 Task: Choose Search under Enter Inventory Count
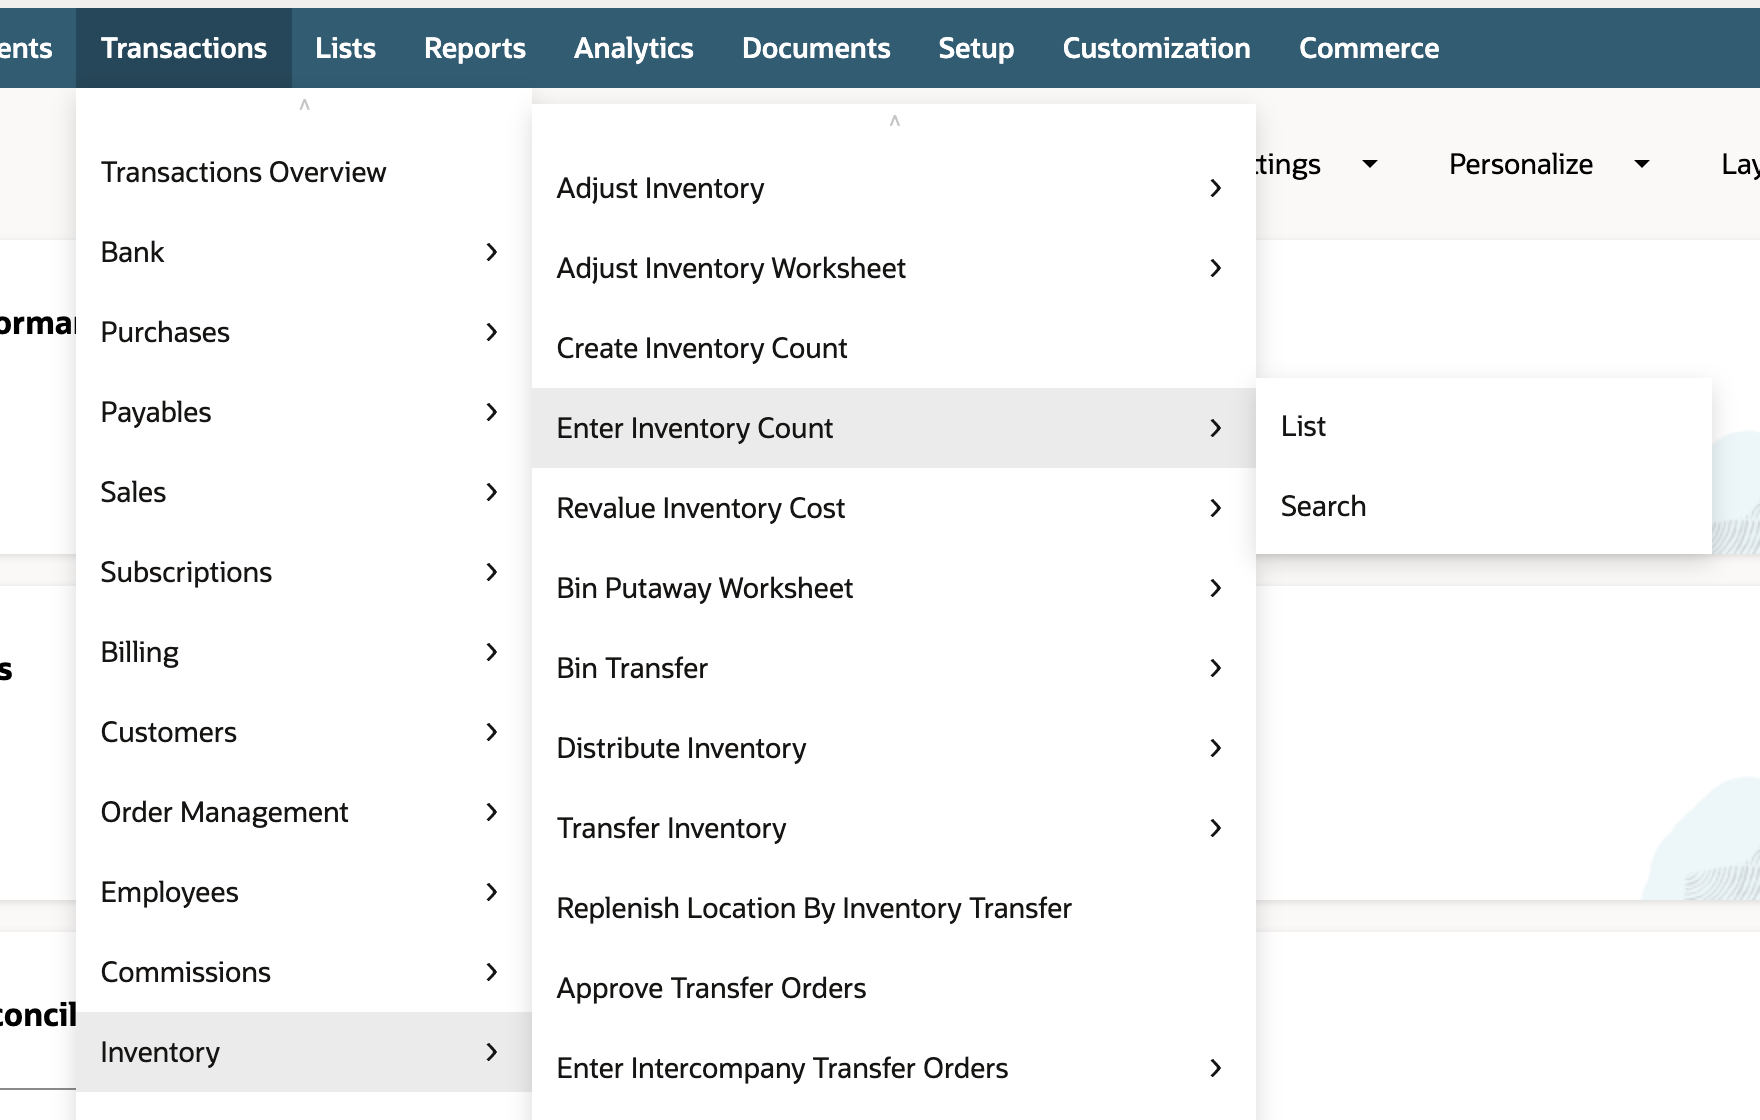[1484, 506]
